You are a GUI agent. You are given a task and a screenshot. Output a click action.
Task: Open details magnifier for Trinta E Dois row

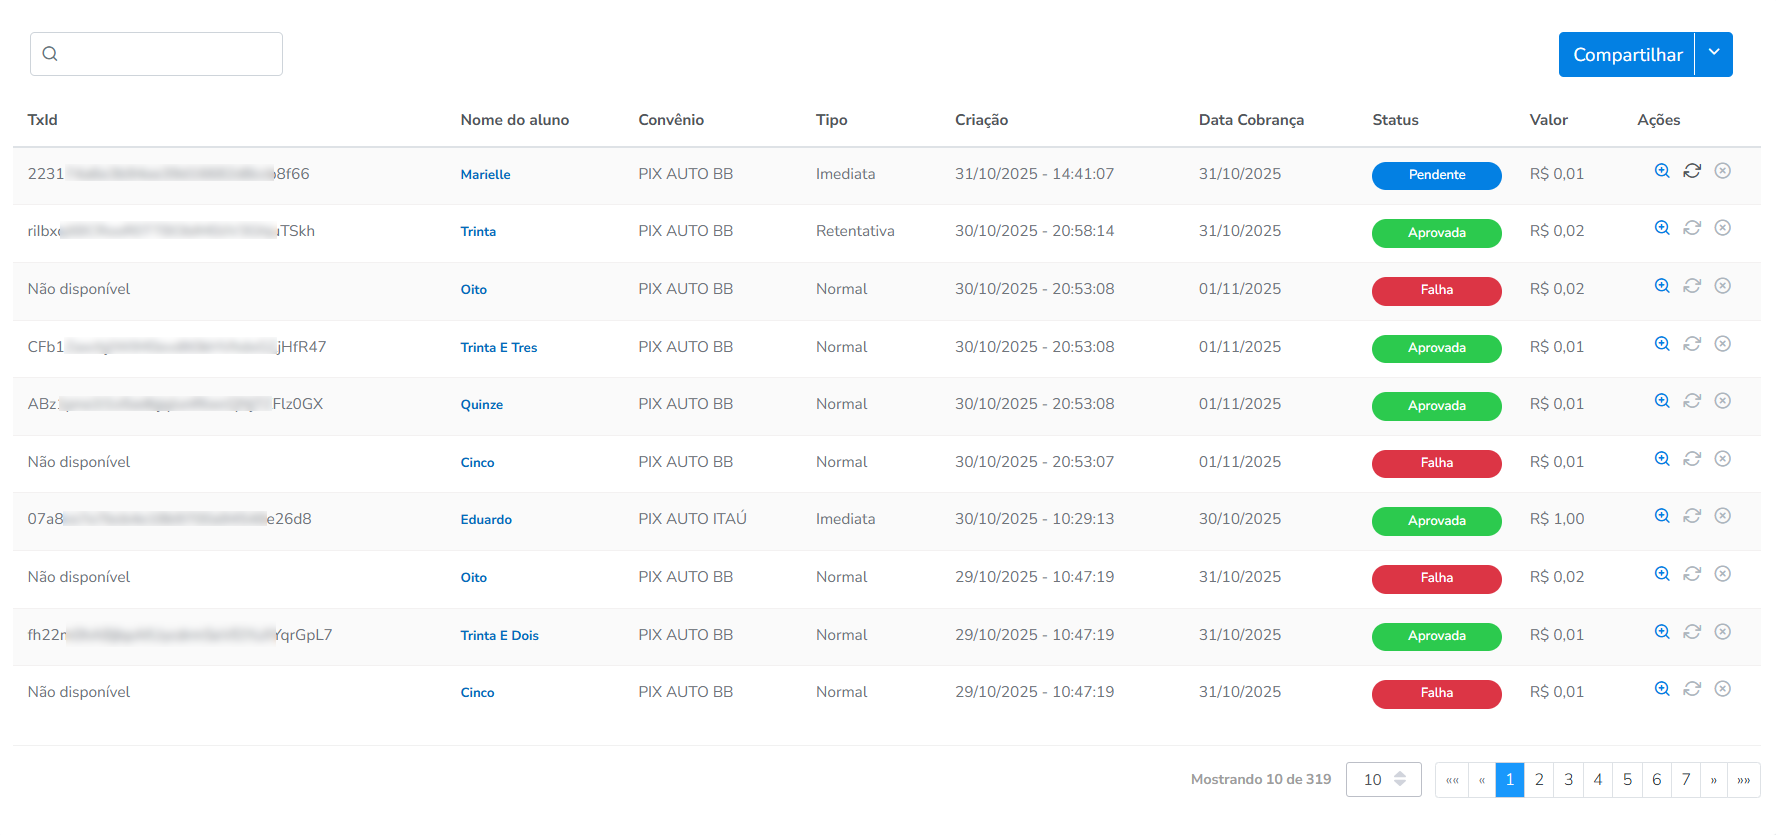pyautogui.click(x=1662, y=632)
